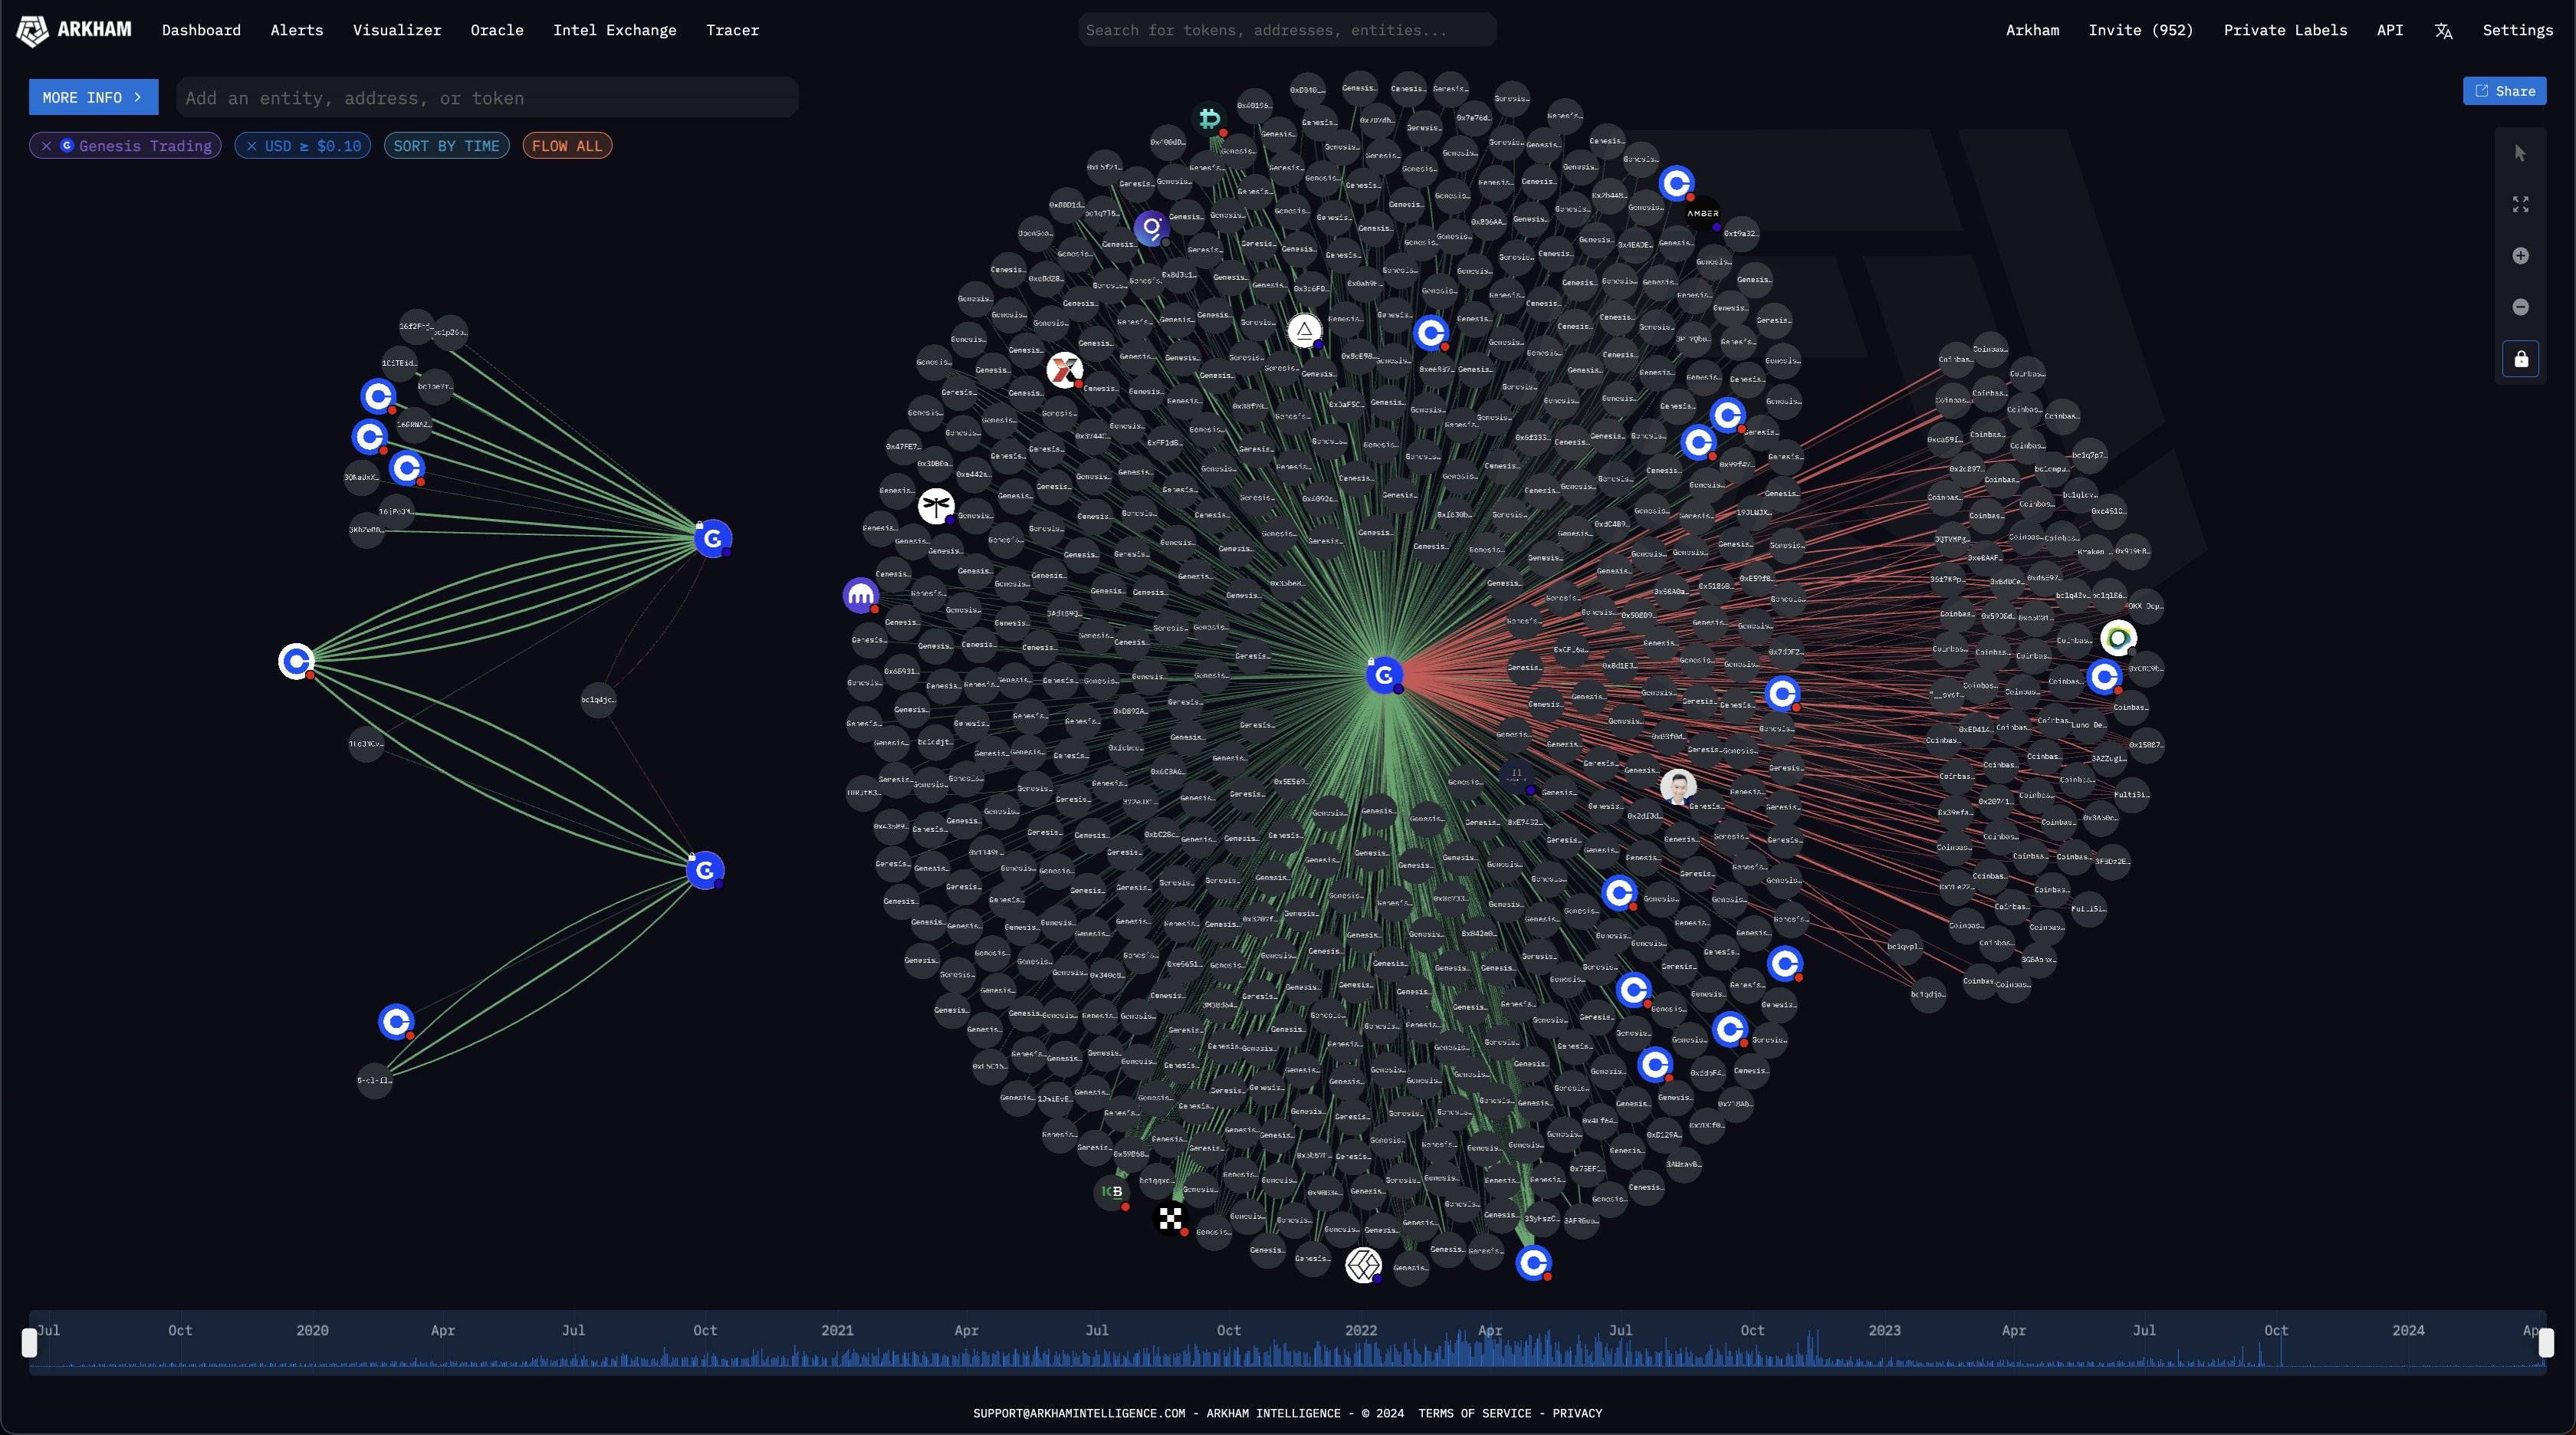This screenshot has height=1435, width=2576.
Task: Select the 'bc1qdjo..' node
Action: (x=1928, y=994)
